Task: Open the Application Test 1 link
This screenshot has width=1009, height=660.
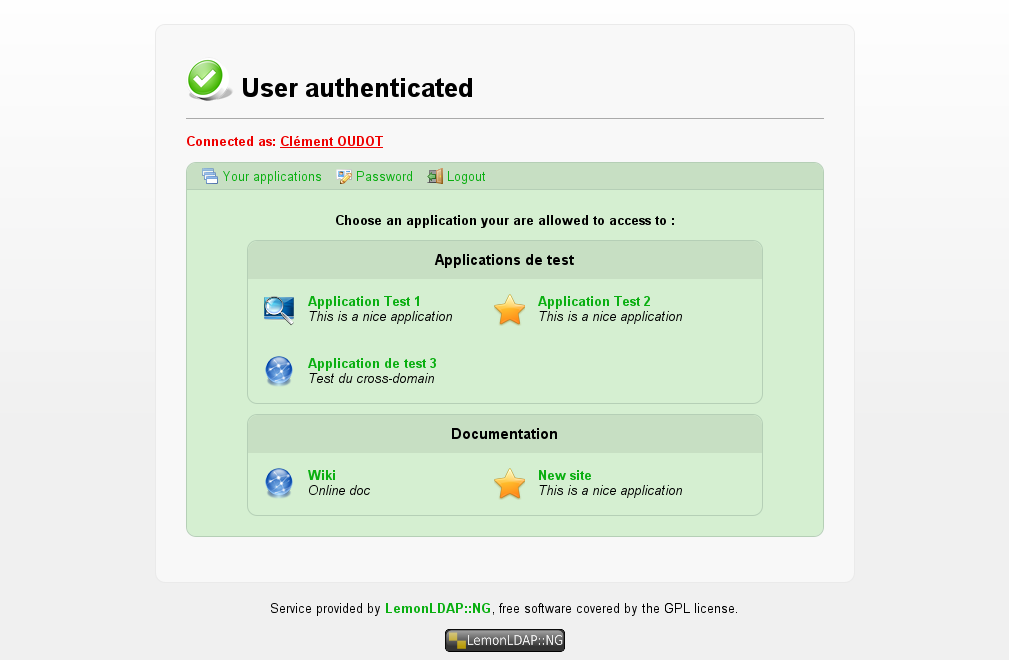Action: pos(364,301)
